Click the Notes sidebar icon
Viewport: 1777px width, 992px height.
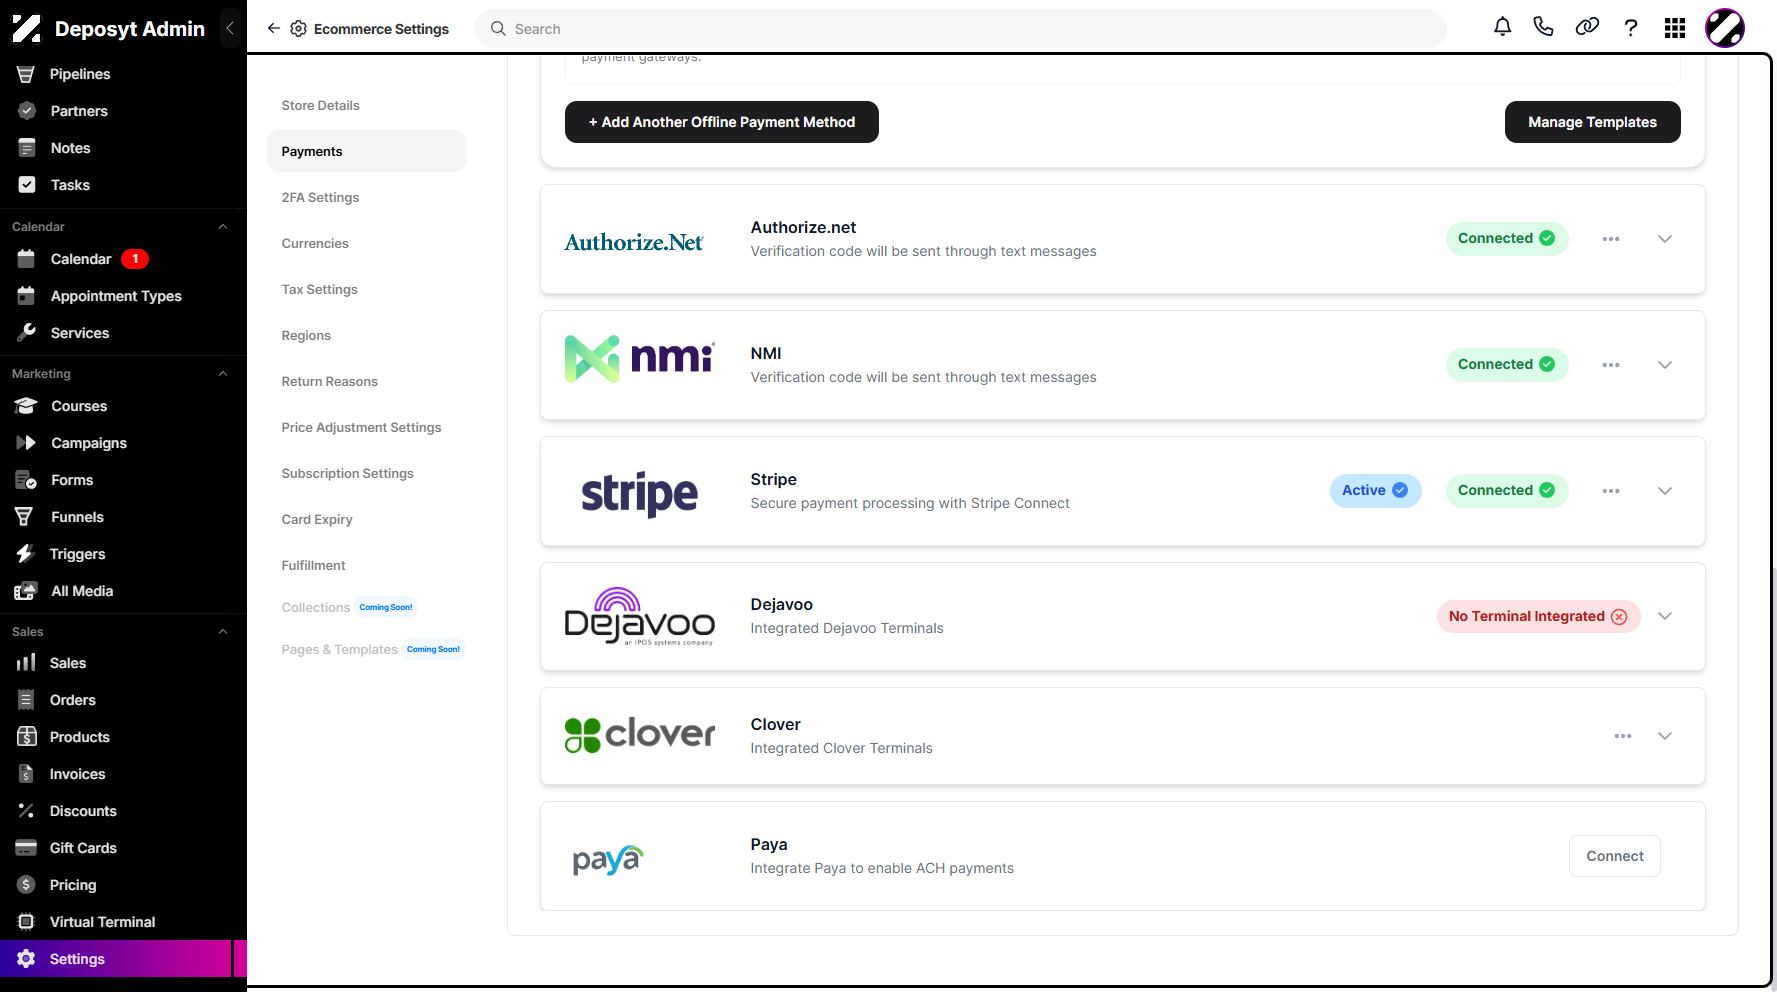[x=27, y=148]
